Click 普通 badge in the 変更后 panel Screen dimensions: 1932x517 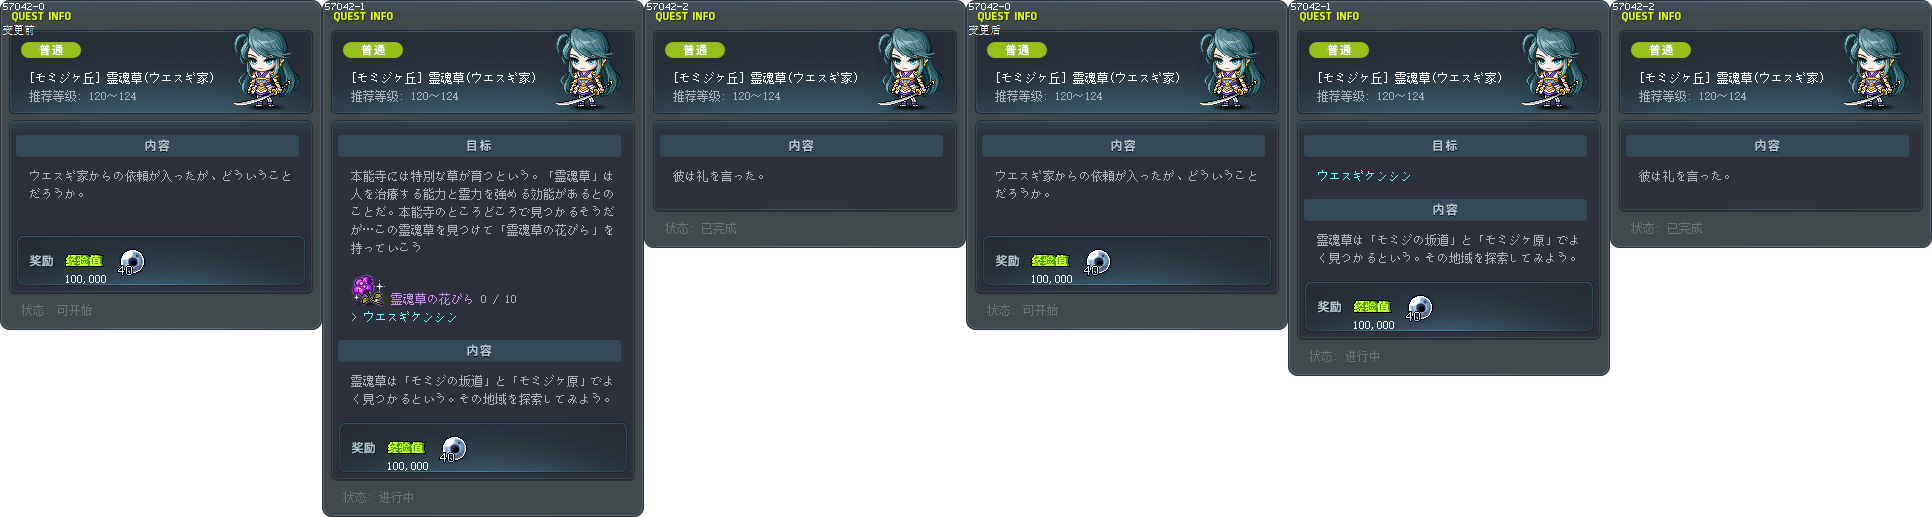click(x=1017, y=50)
